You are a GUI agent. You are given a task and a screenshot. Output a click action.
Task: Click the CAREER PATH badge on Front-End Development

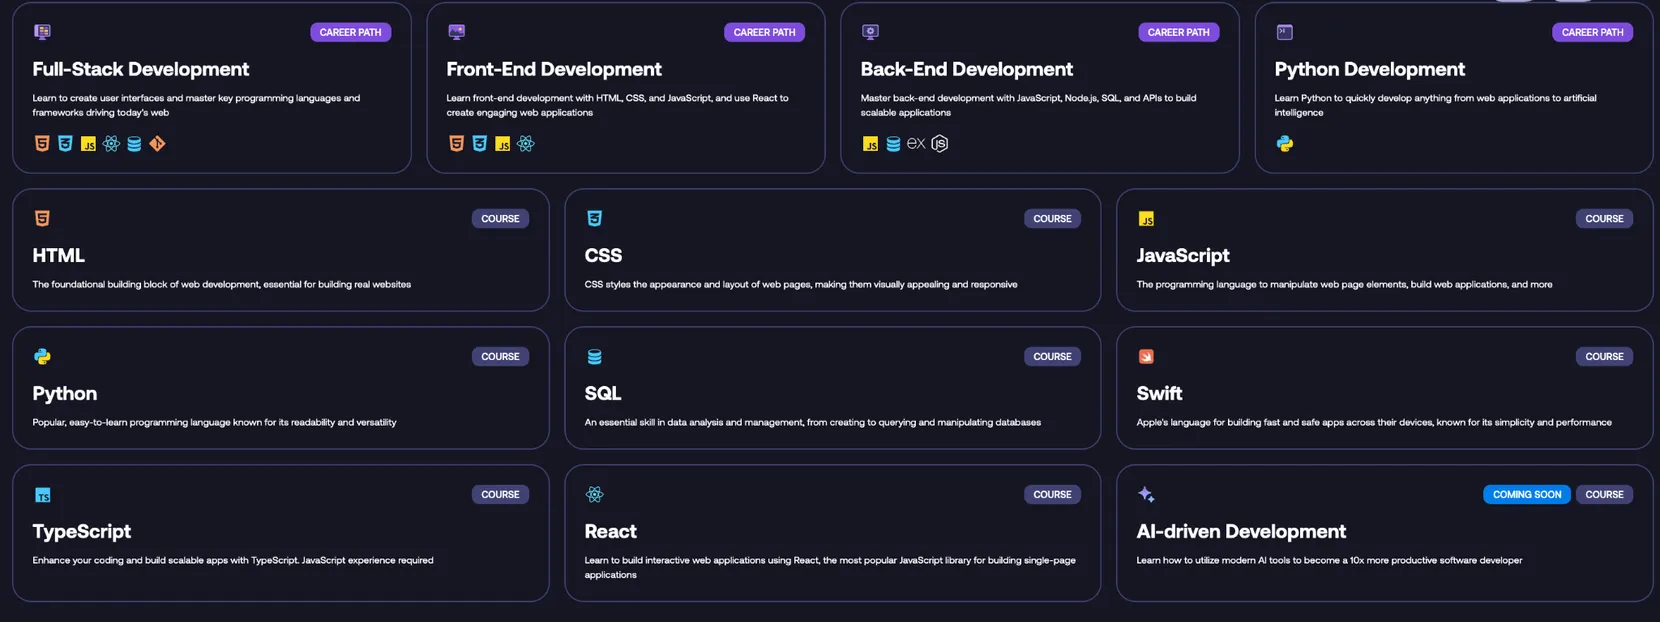click(764, 32)
